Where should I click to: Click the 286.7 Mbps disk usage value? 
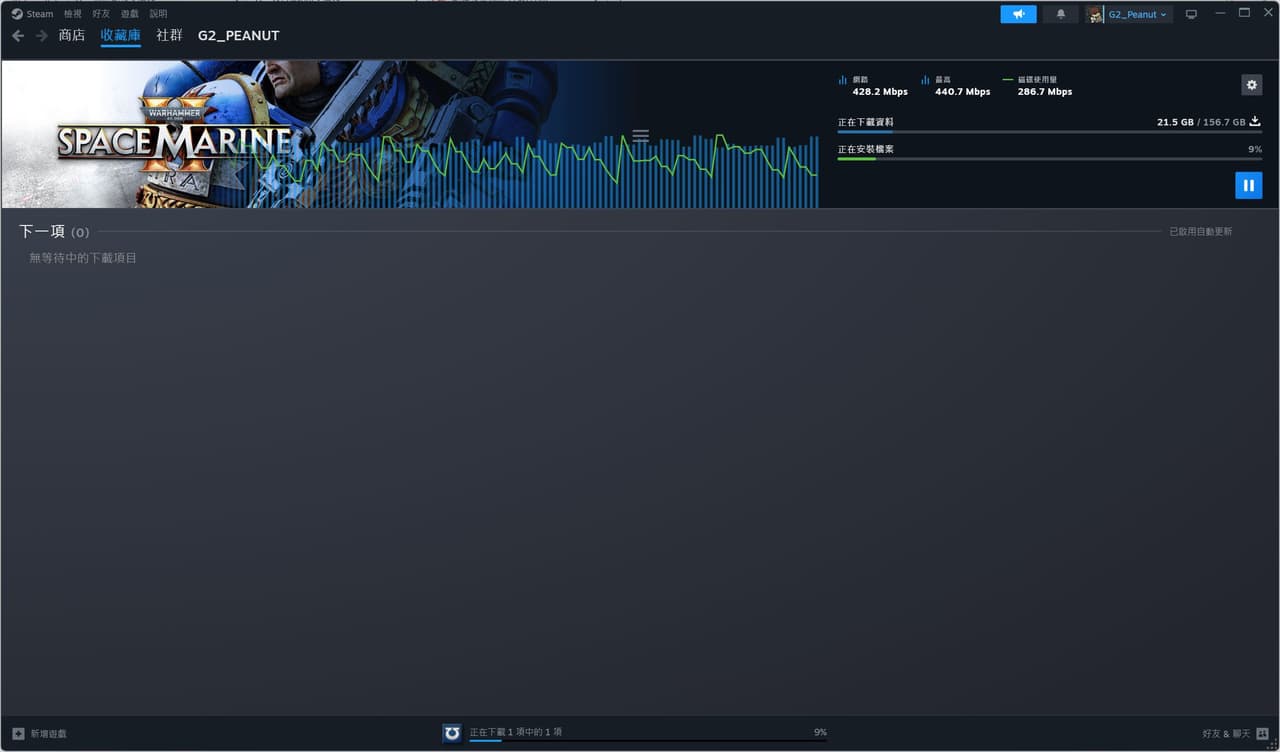pyautogui.click(x=1045, y=92)
